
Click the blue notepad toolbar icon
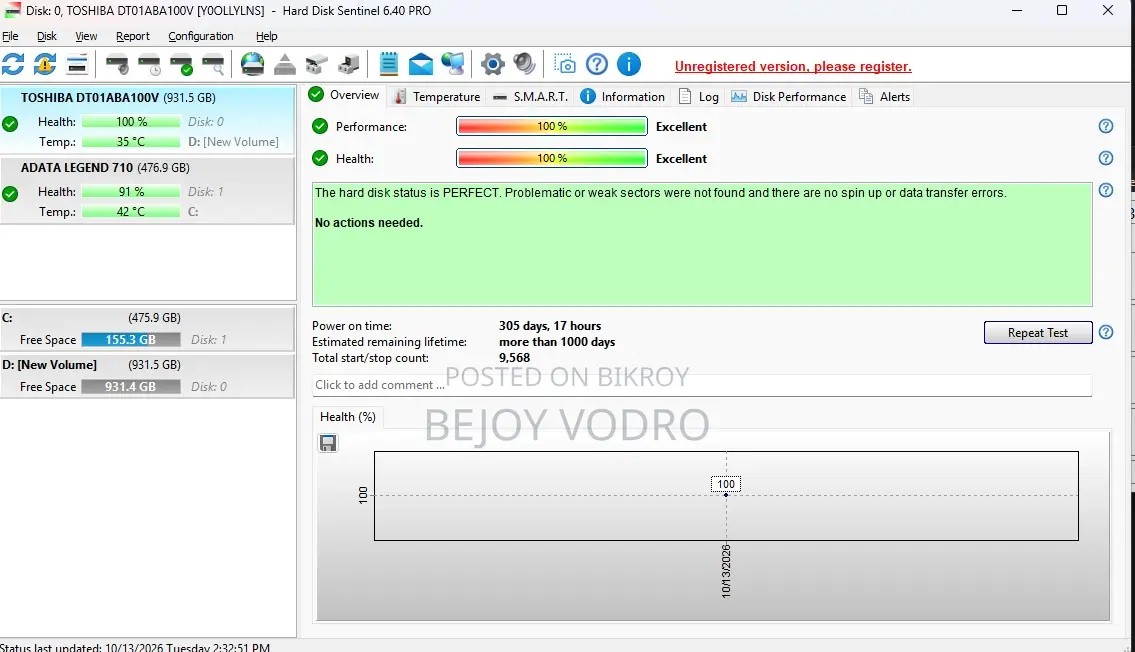click(389, 64)
